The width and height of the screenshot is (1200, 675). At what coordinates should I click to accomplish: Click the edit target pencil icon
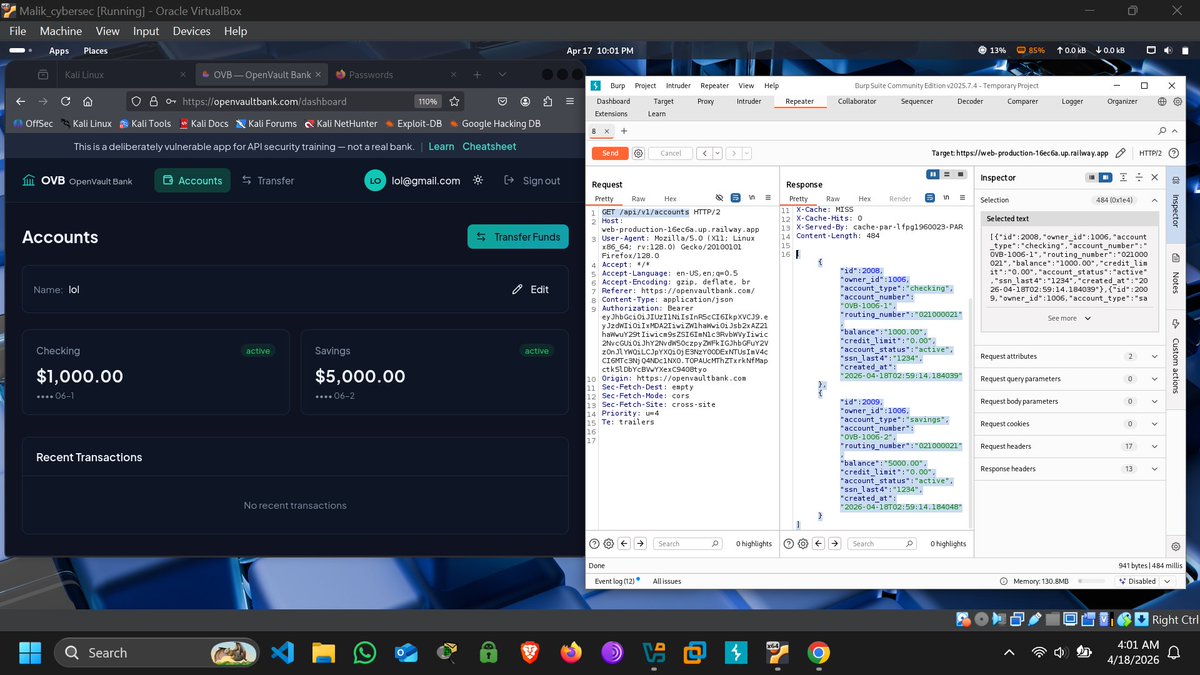point(1121,153)
